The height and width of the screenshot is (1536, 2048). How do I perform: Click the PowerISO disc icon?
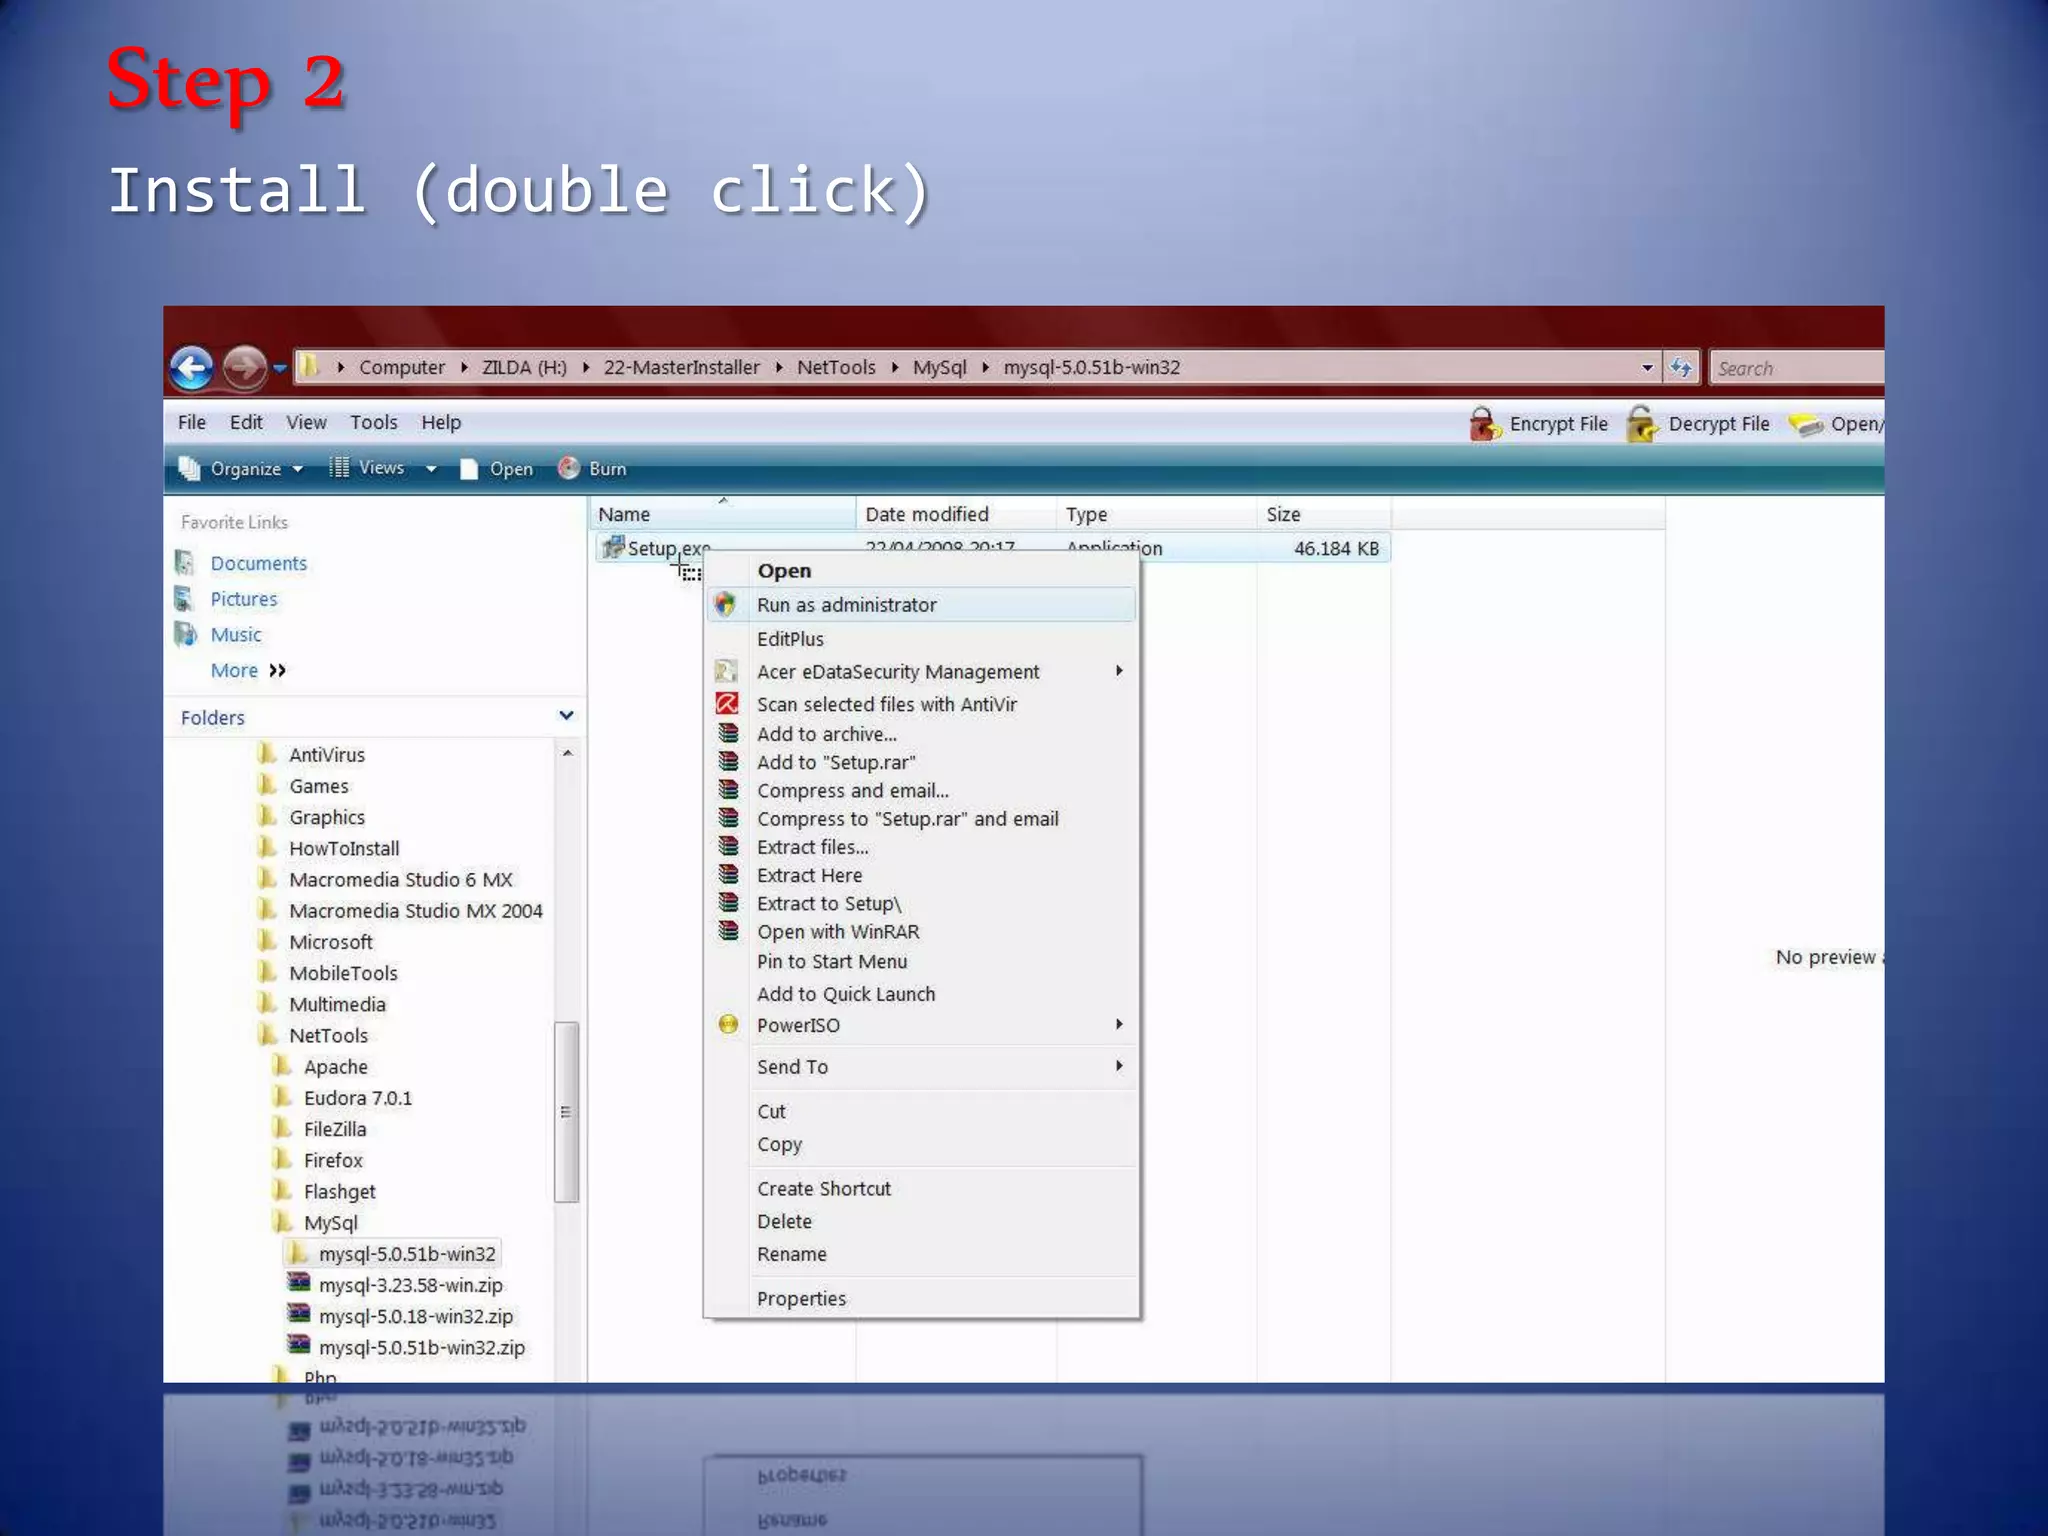coord(728,1024)
